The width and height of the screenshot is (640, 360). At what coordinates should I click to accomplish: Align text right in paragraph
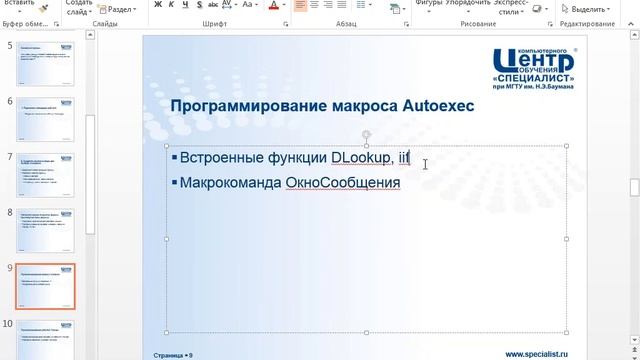328,5
